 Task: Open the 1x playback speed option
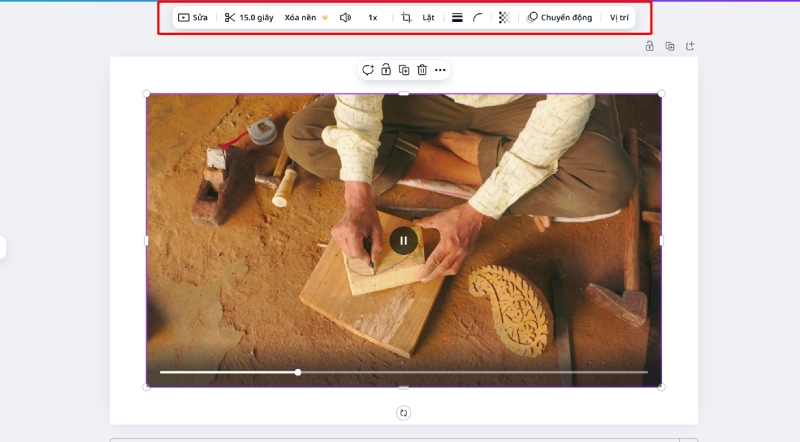tap(373, 18)
